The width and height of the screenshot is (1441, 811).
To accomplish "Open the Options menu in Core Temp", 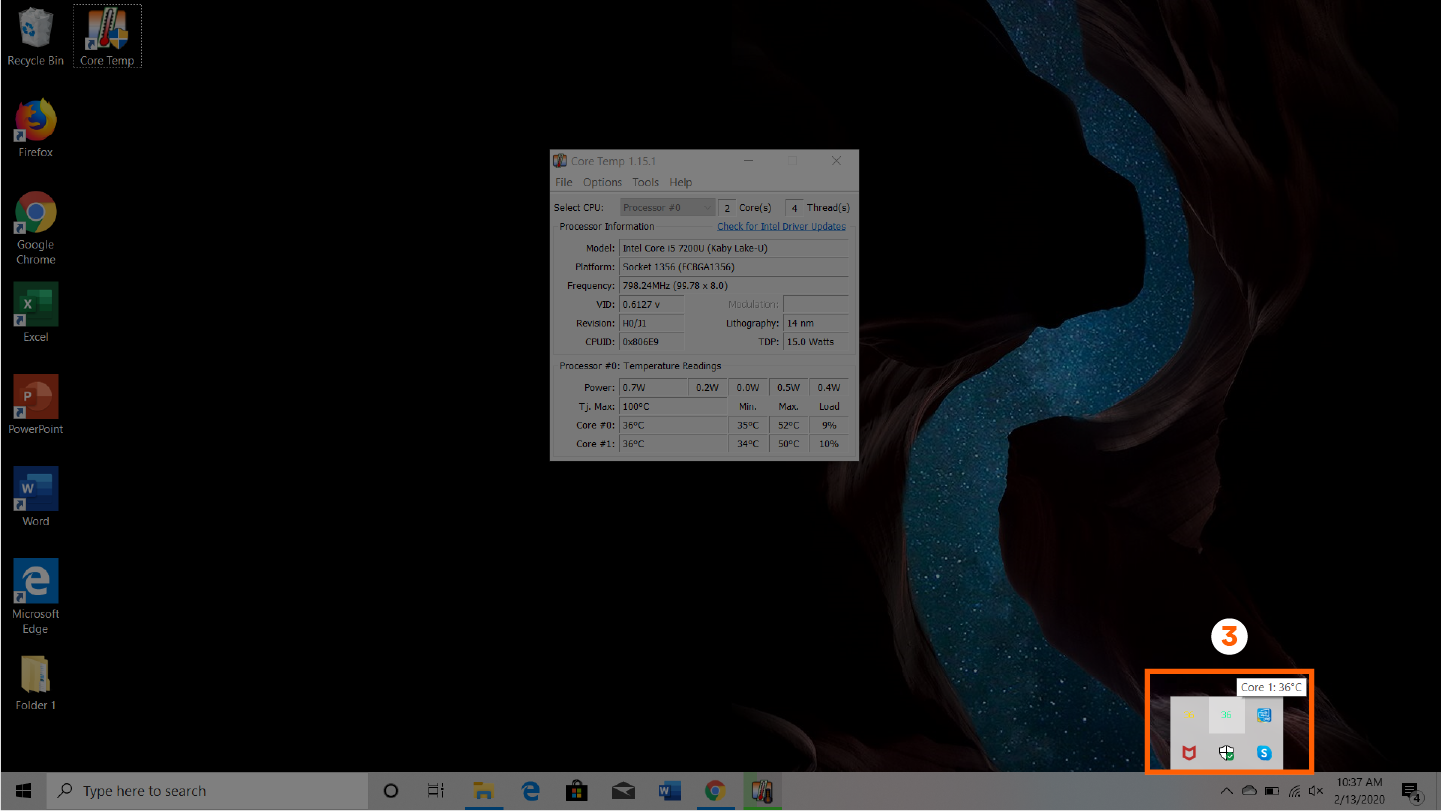I will [x=602, y=182].
